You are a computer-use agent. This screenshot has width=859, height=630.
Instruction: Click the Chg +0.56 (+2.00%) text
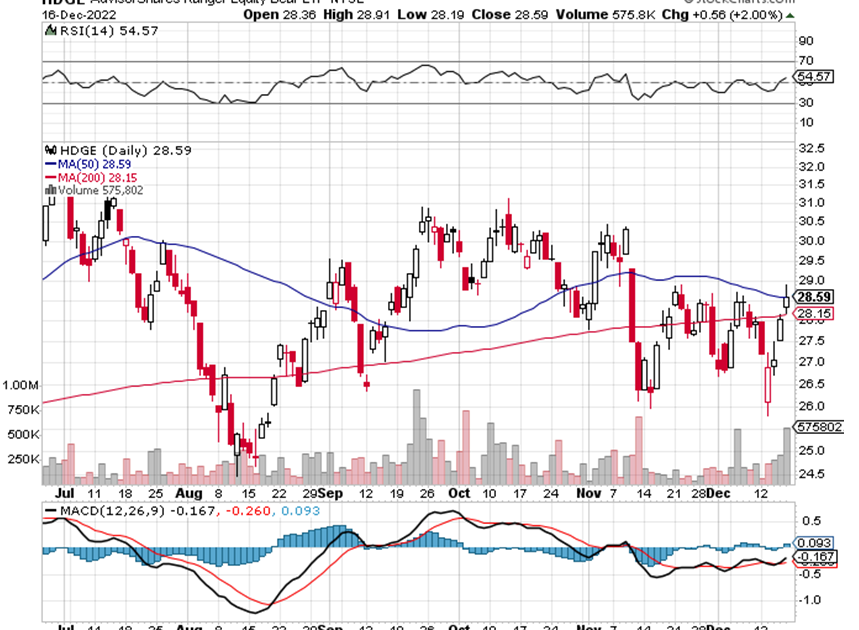click(x=722, y=15)
